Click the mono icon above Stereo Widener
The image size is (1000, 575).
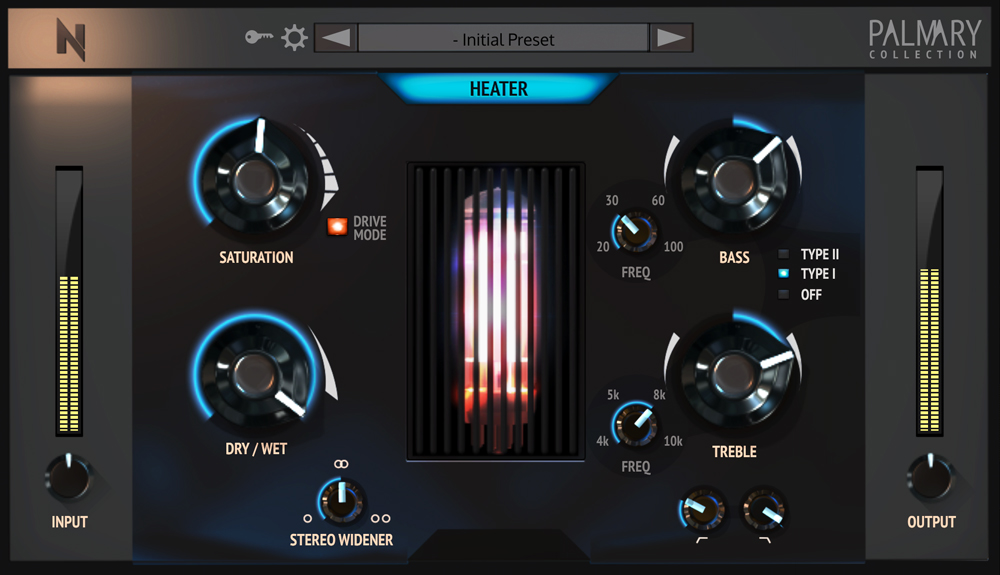(x=341, y=464)
